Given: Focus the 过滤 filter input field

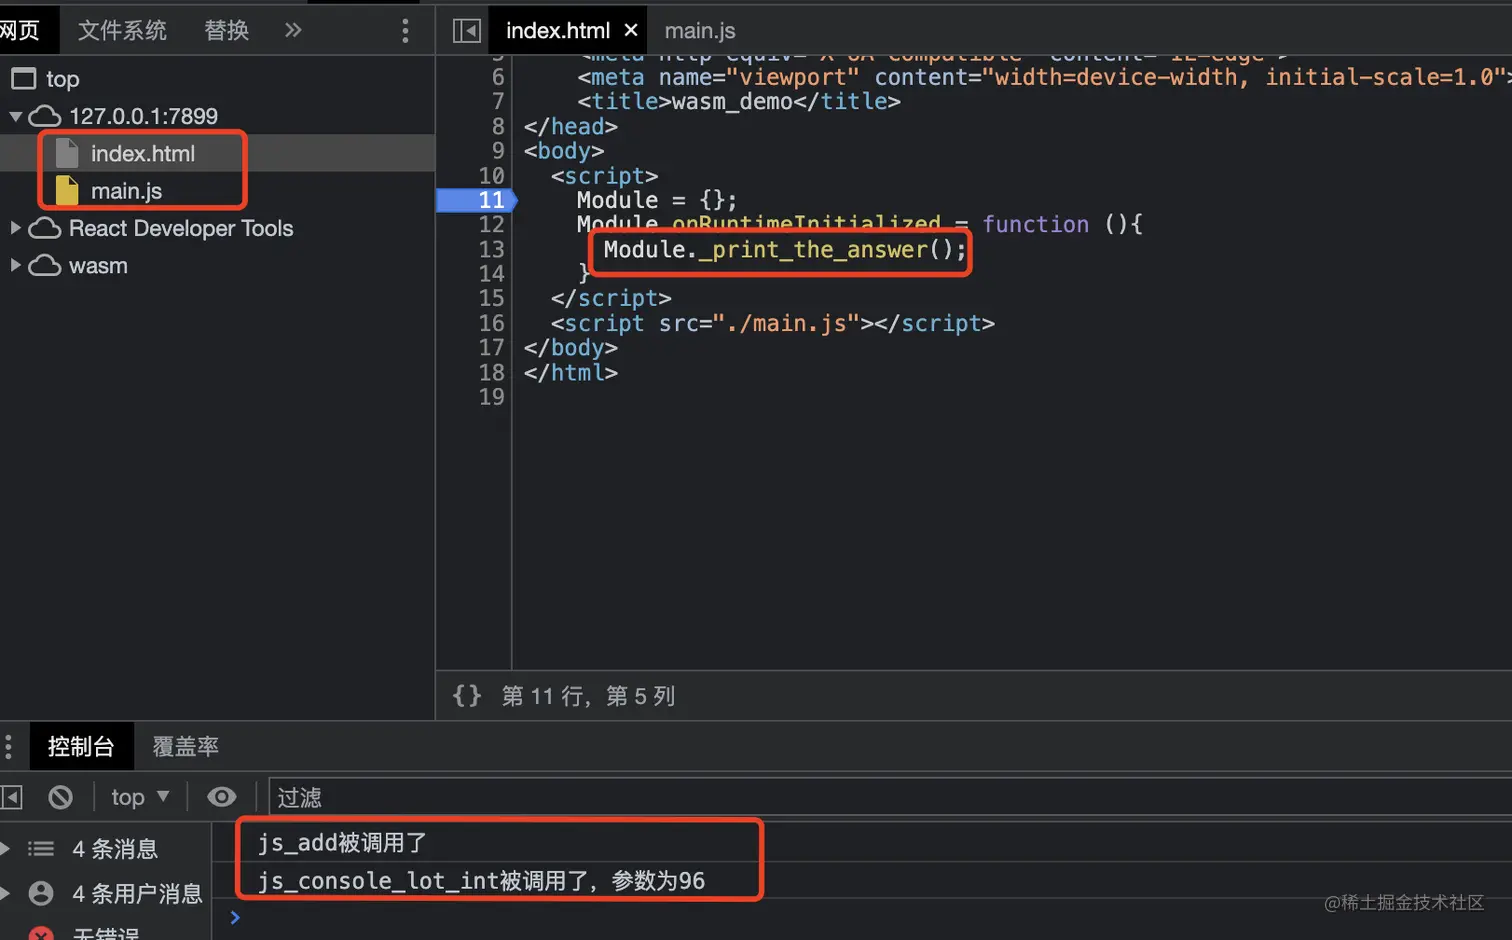Looking at the screenshot, I should point(890,797).
